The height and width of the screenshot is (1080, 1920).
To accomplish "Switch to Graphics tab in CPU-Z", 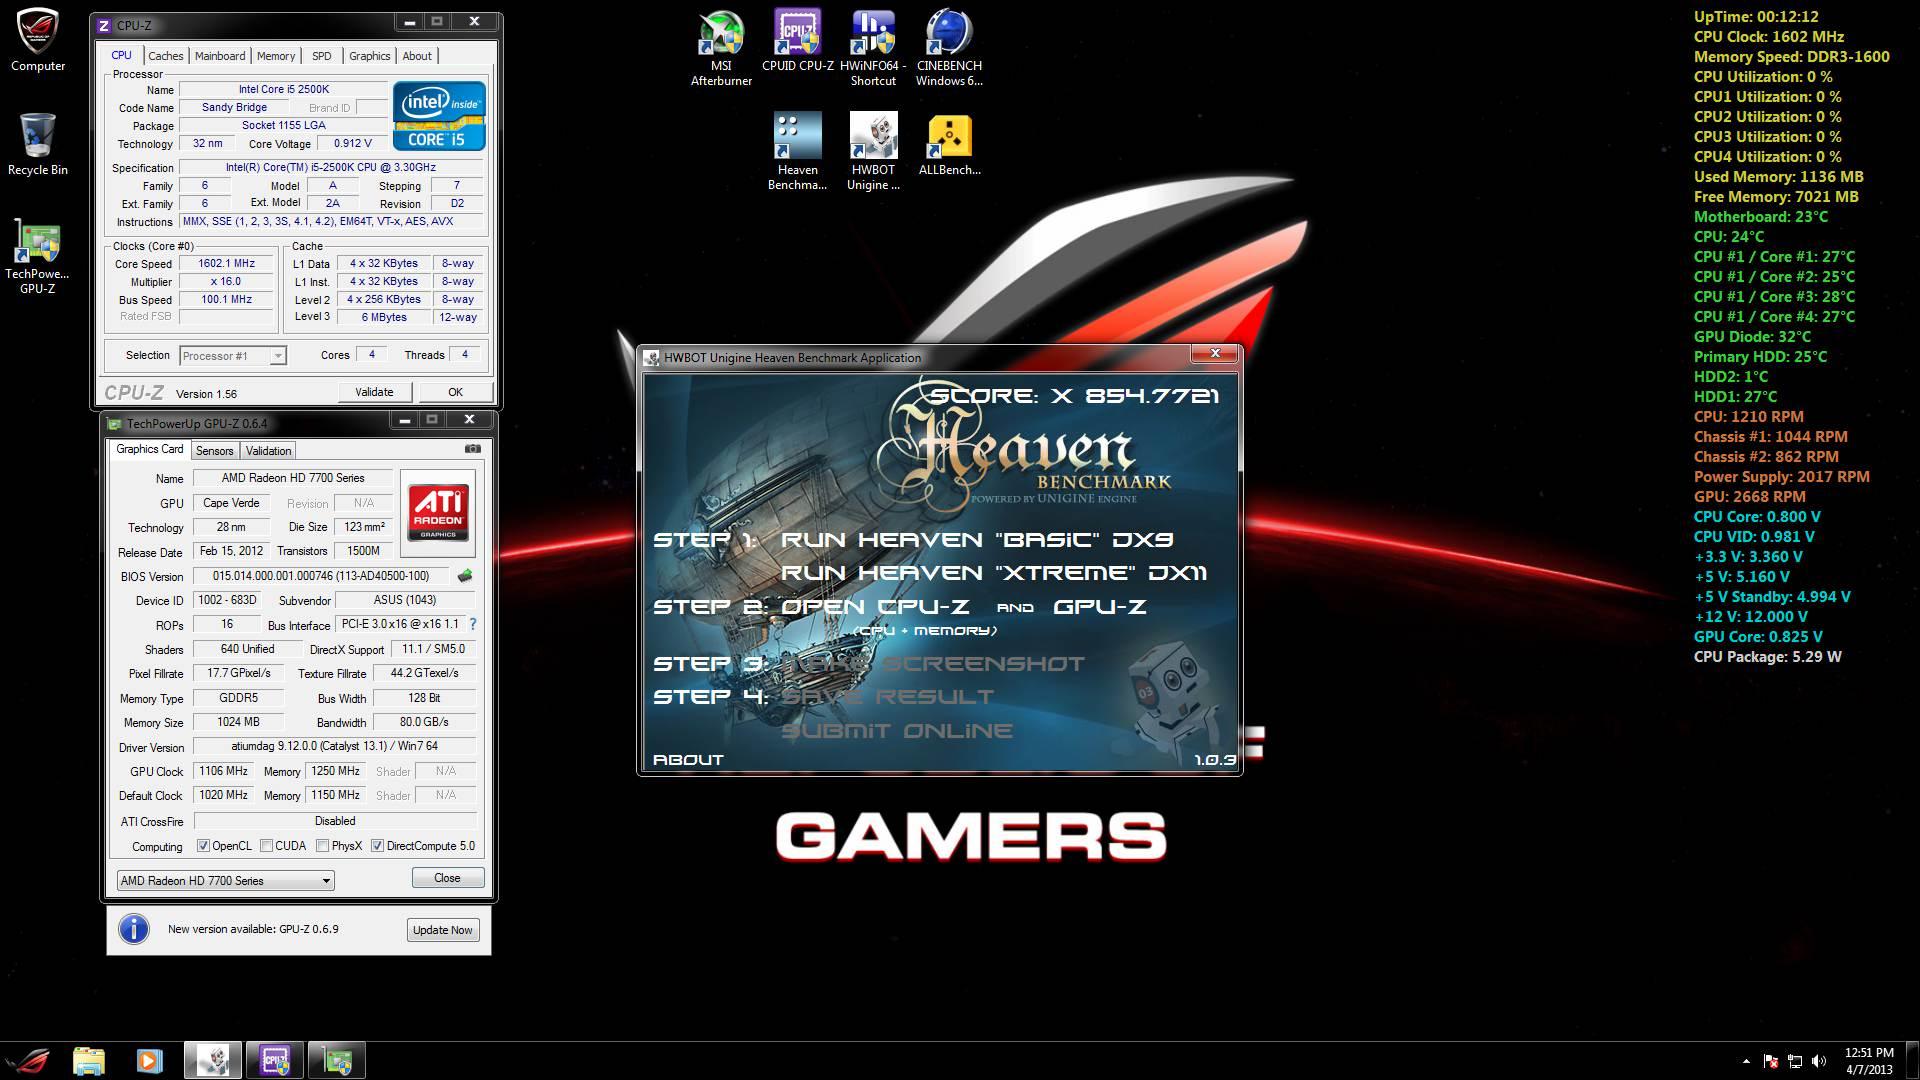I will click(370, 56).
